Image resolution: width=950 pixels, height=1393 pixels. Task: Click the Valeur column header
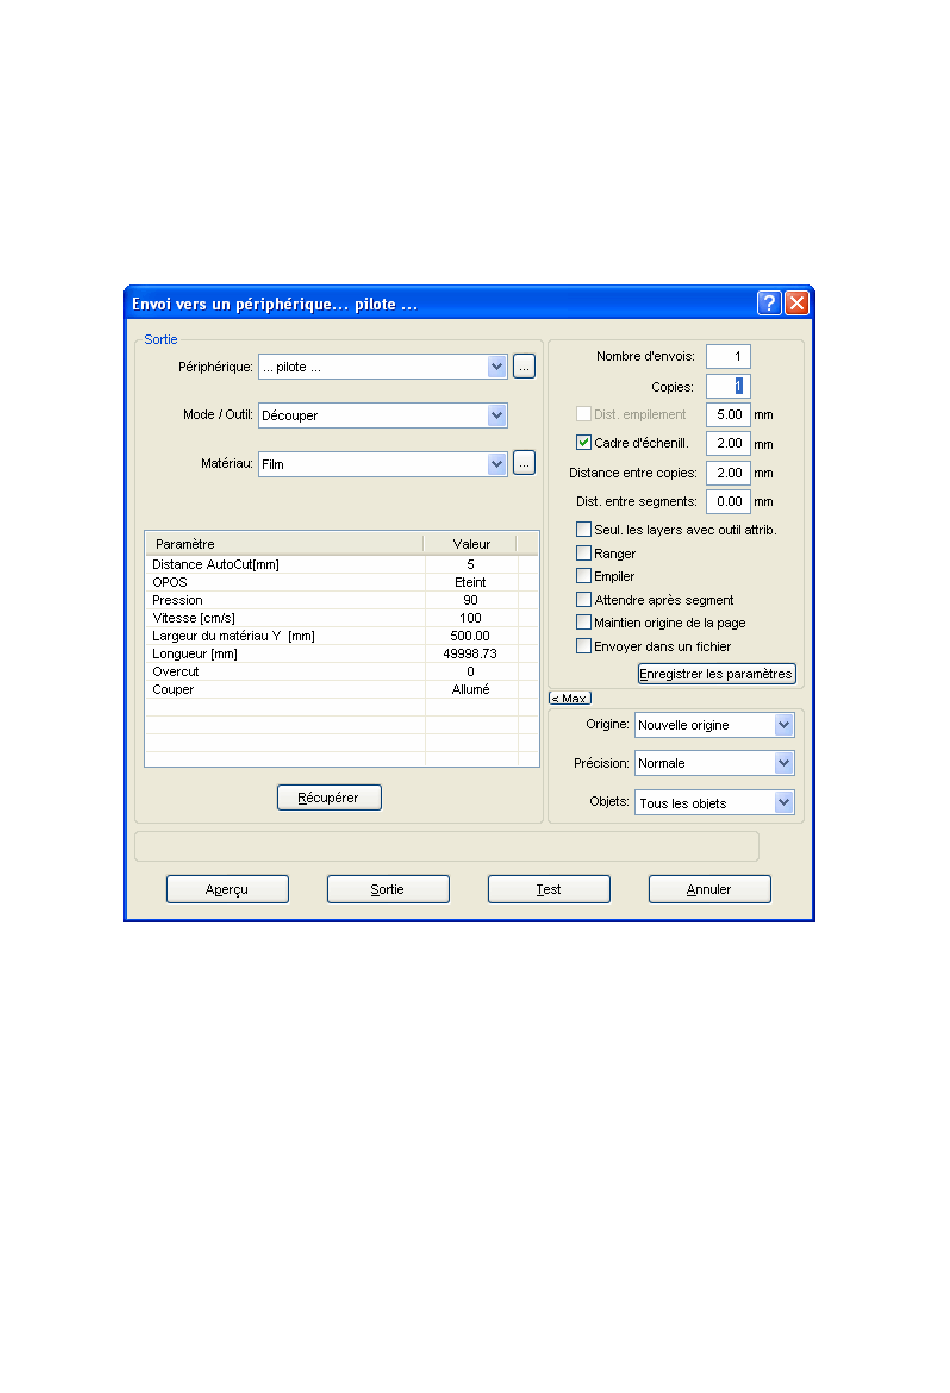pos(471,544)
